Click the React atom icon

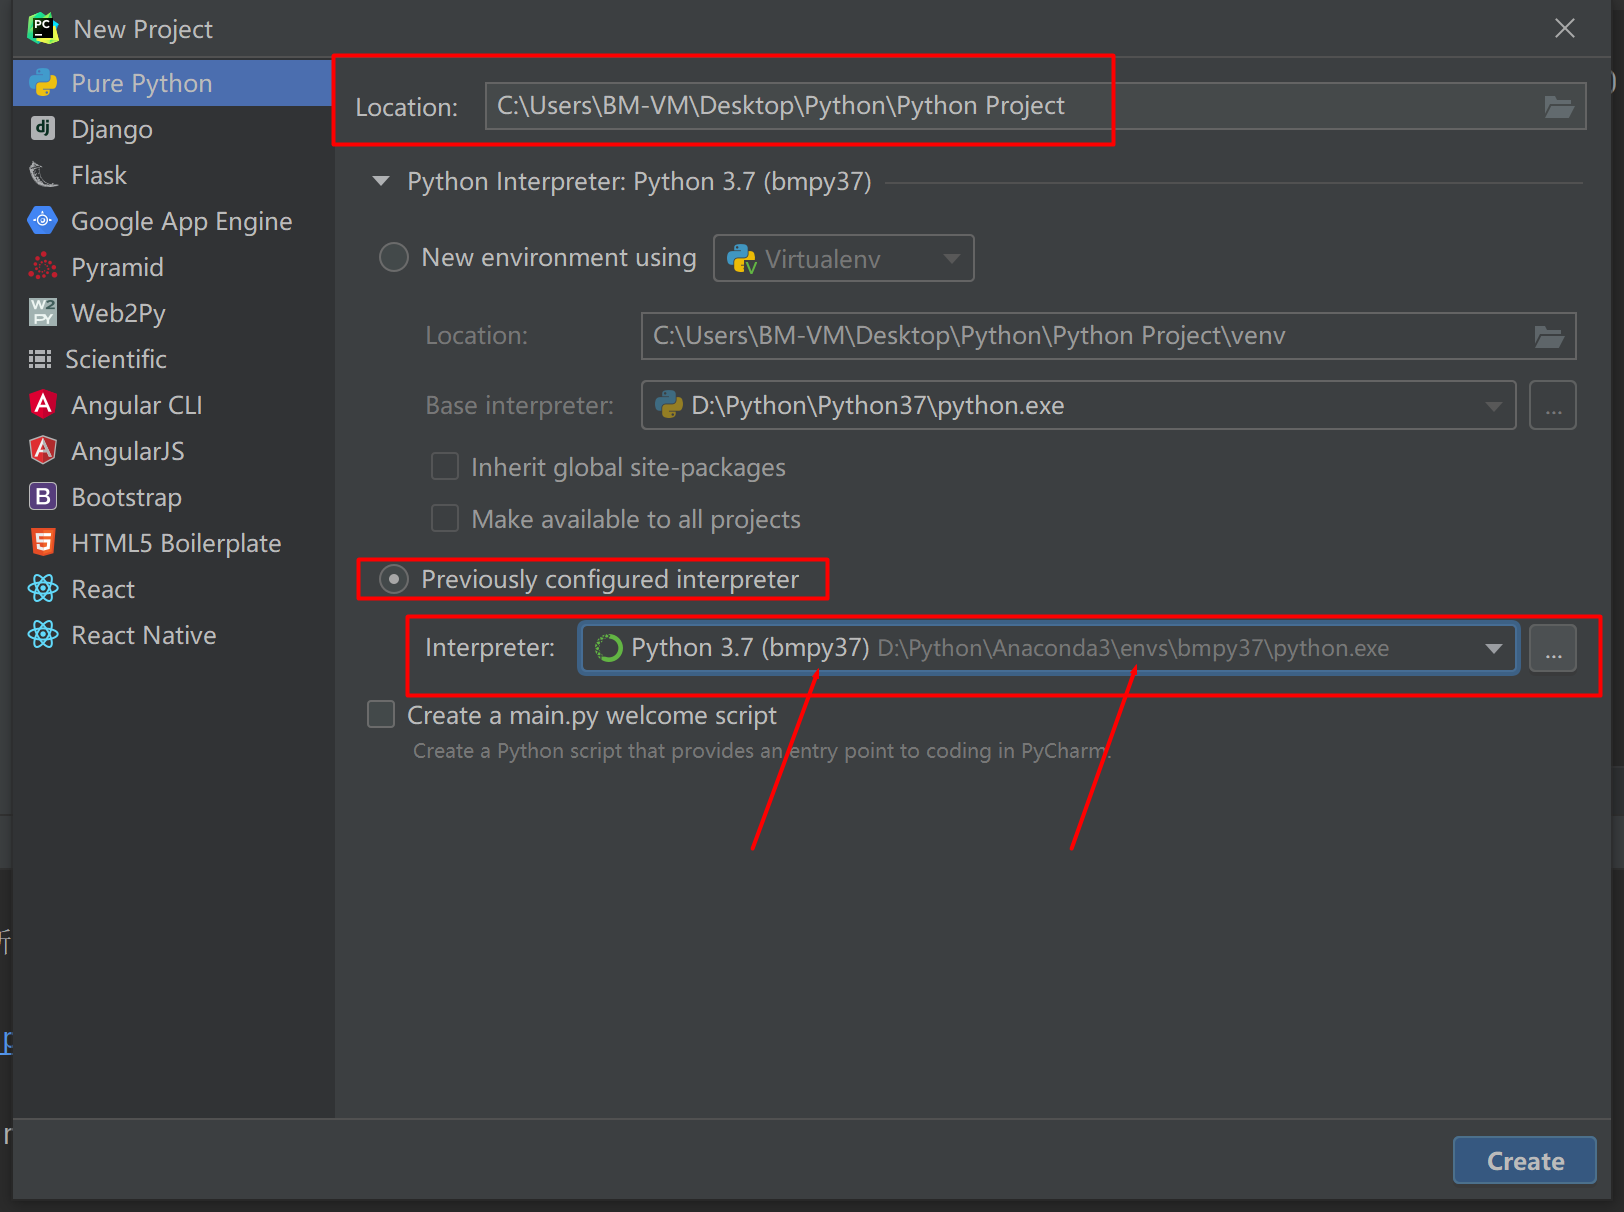tap(43, 588)
